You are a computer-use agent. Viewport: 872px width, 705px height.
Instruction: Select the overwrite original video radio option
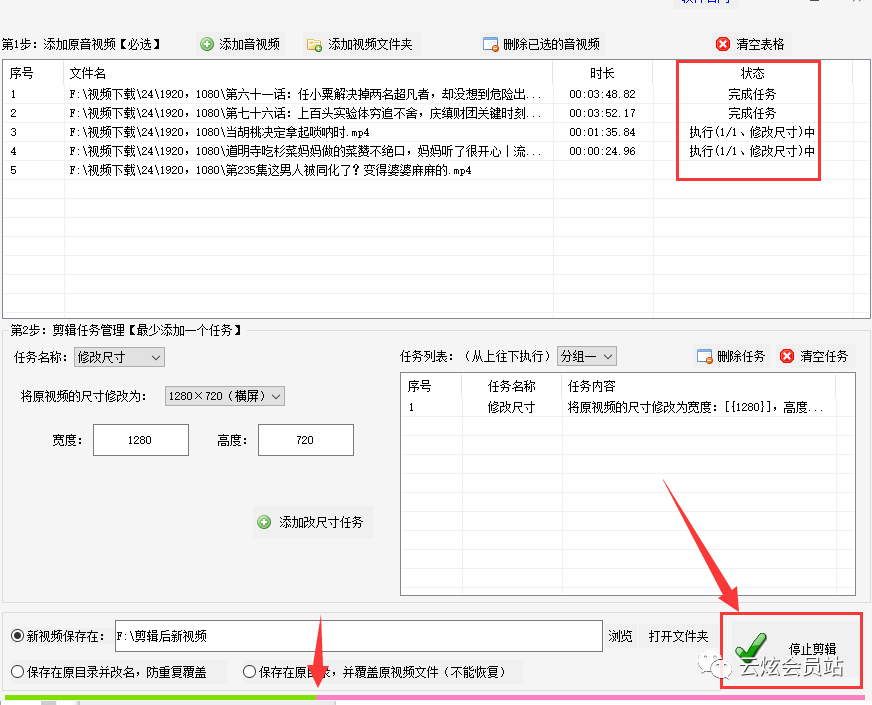249,672
